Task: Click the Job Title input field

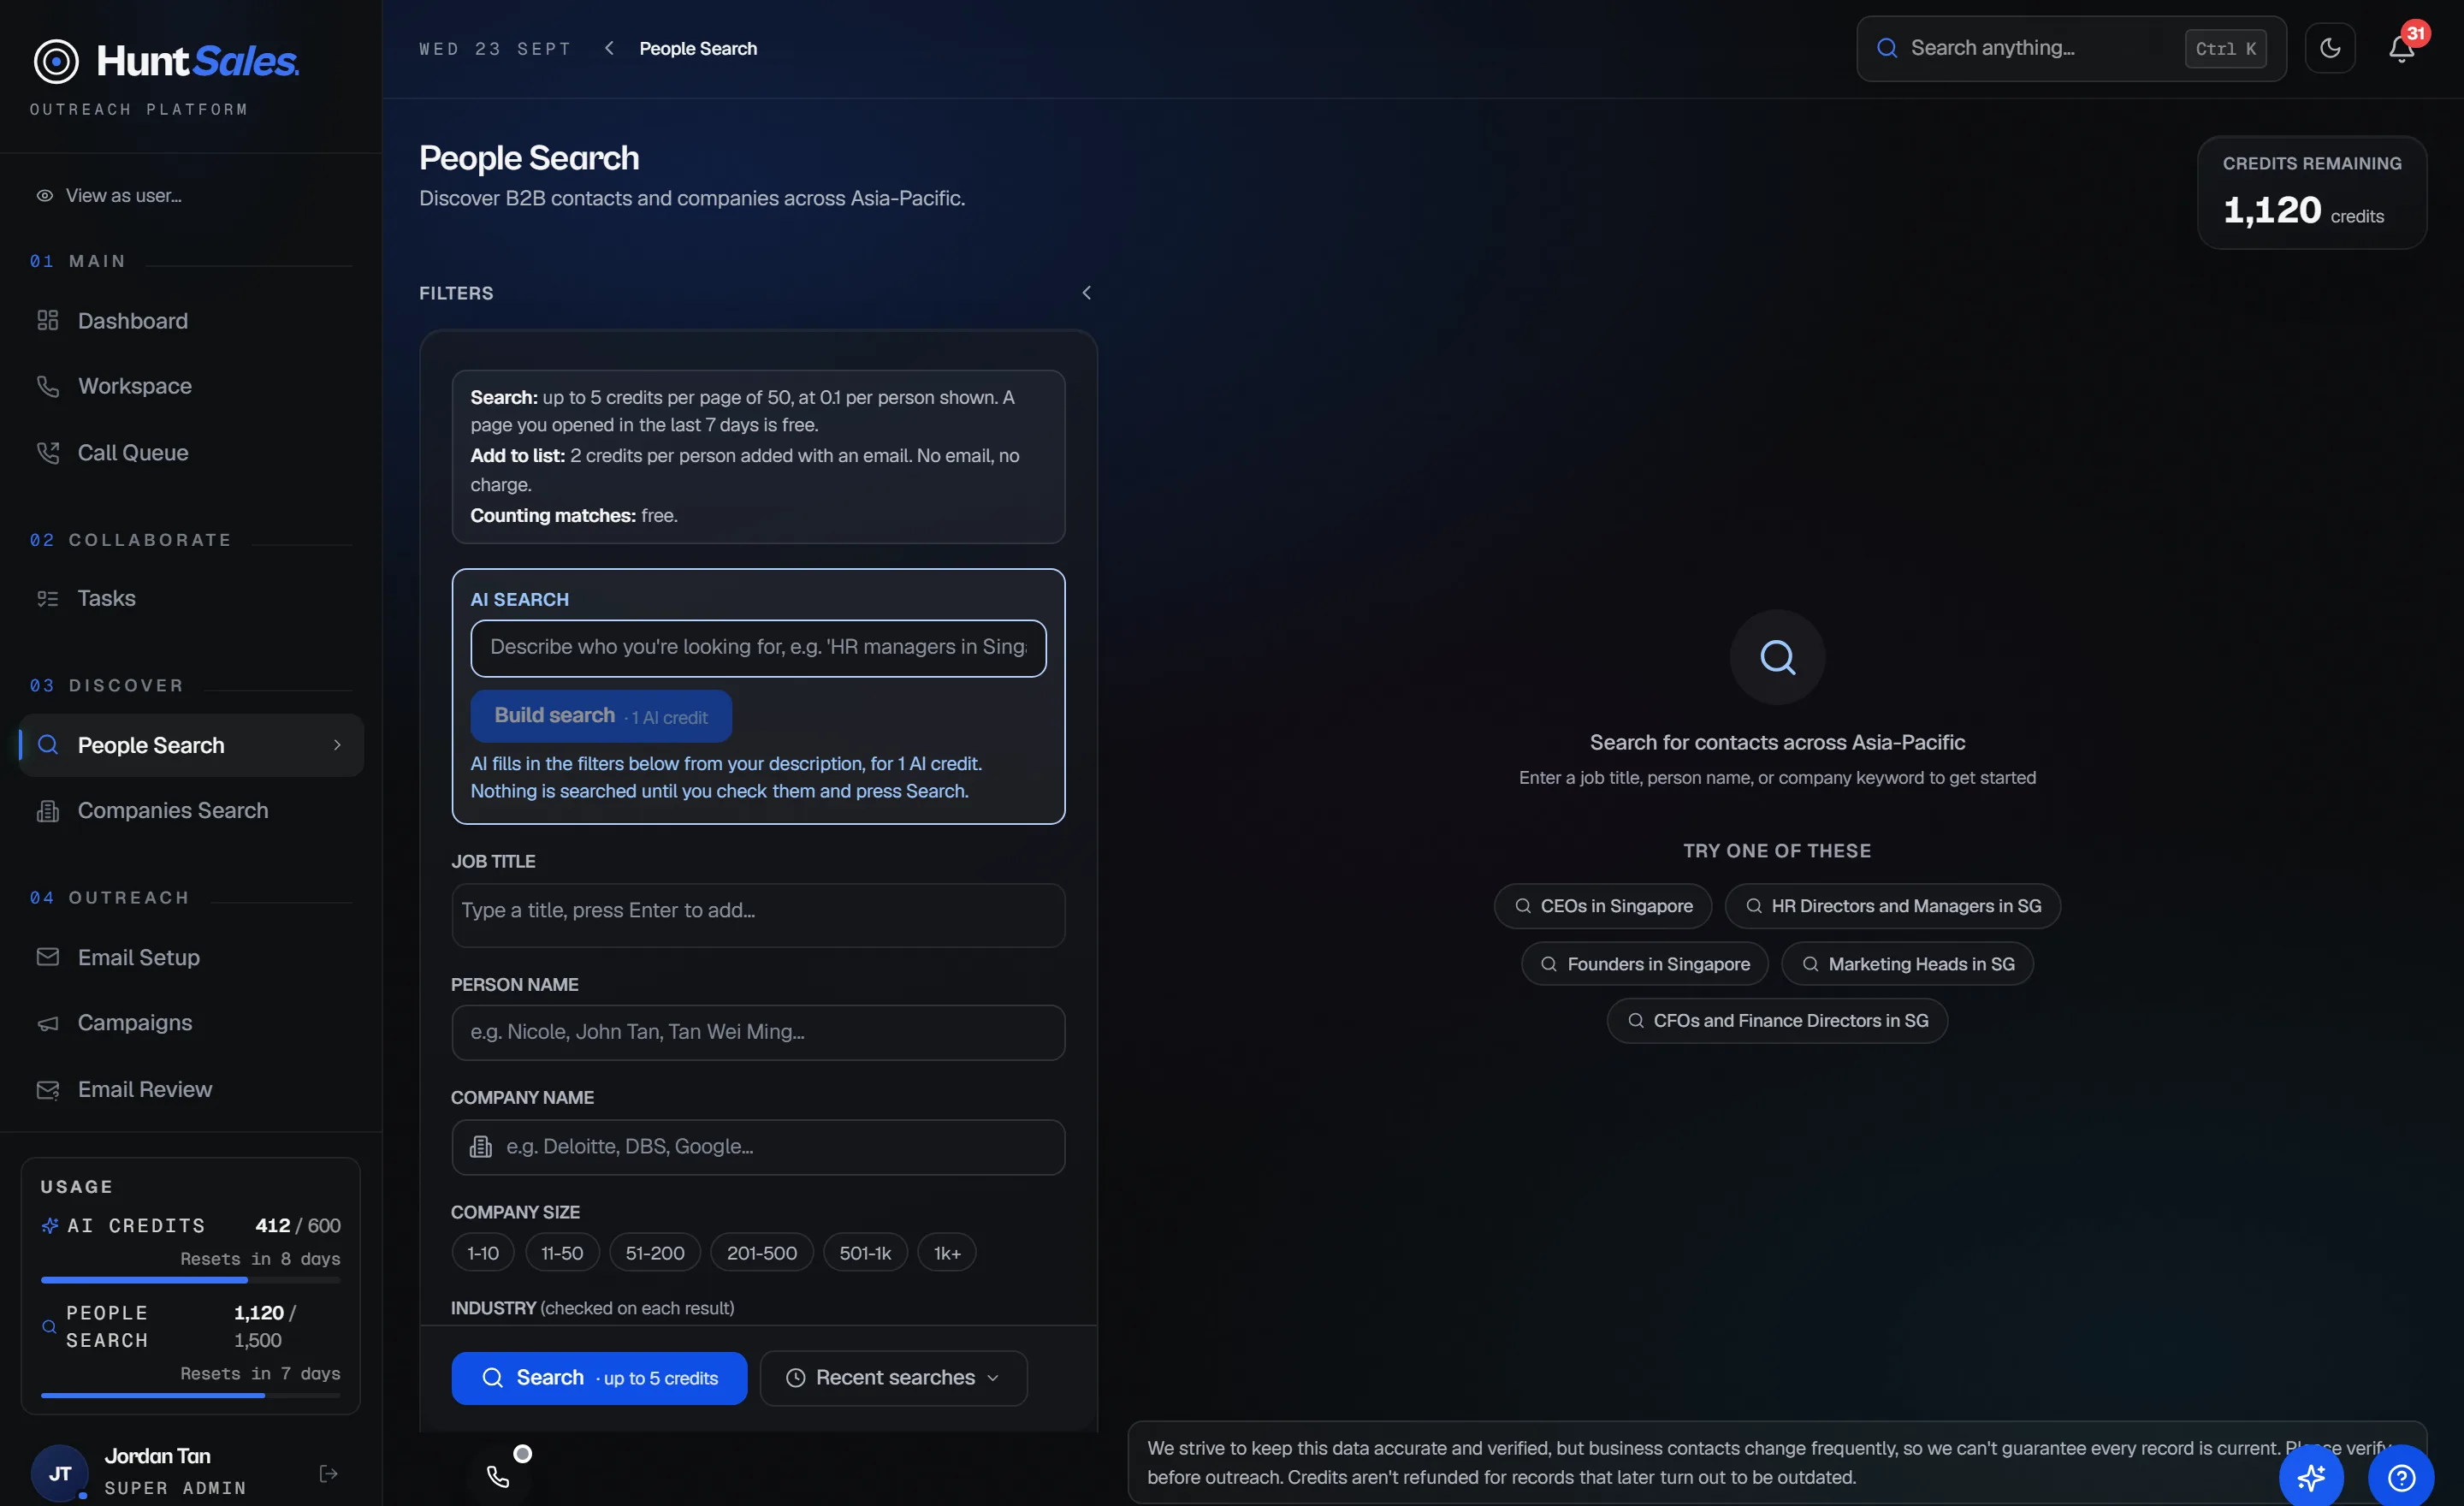Action: 758,915
